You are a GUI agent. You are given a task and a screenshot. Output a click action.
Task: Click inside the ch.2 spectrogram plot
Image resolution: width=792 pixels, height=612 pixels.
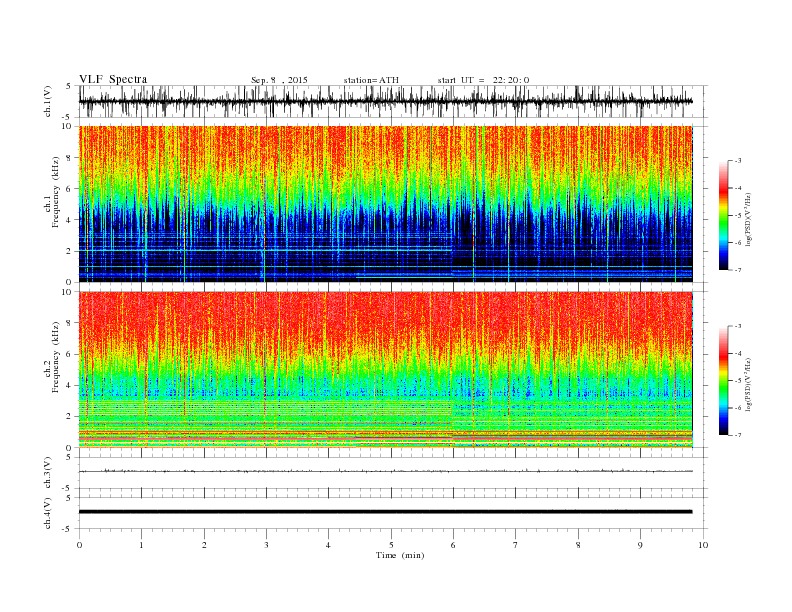pos(386,370)
